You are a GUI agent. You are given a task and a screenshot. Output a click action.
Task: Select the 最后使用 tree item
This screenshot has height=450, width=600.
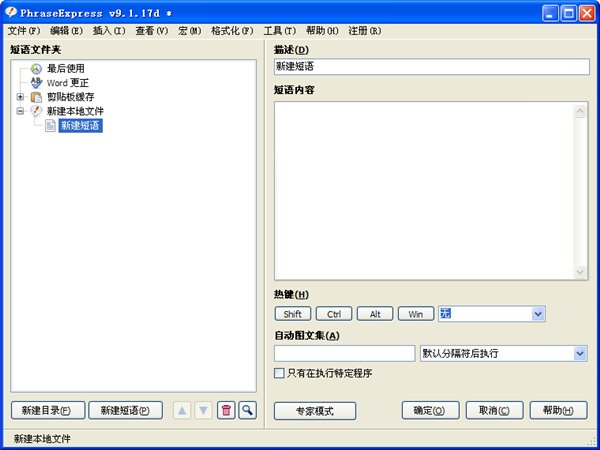click(x=66, y=69)
